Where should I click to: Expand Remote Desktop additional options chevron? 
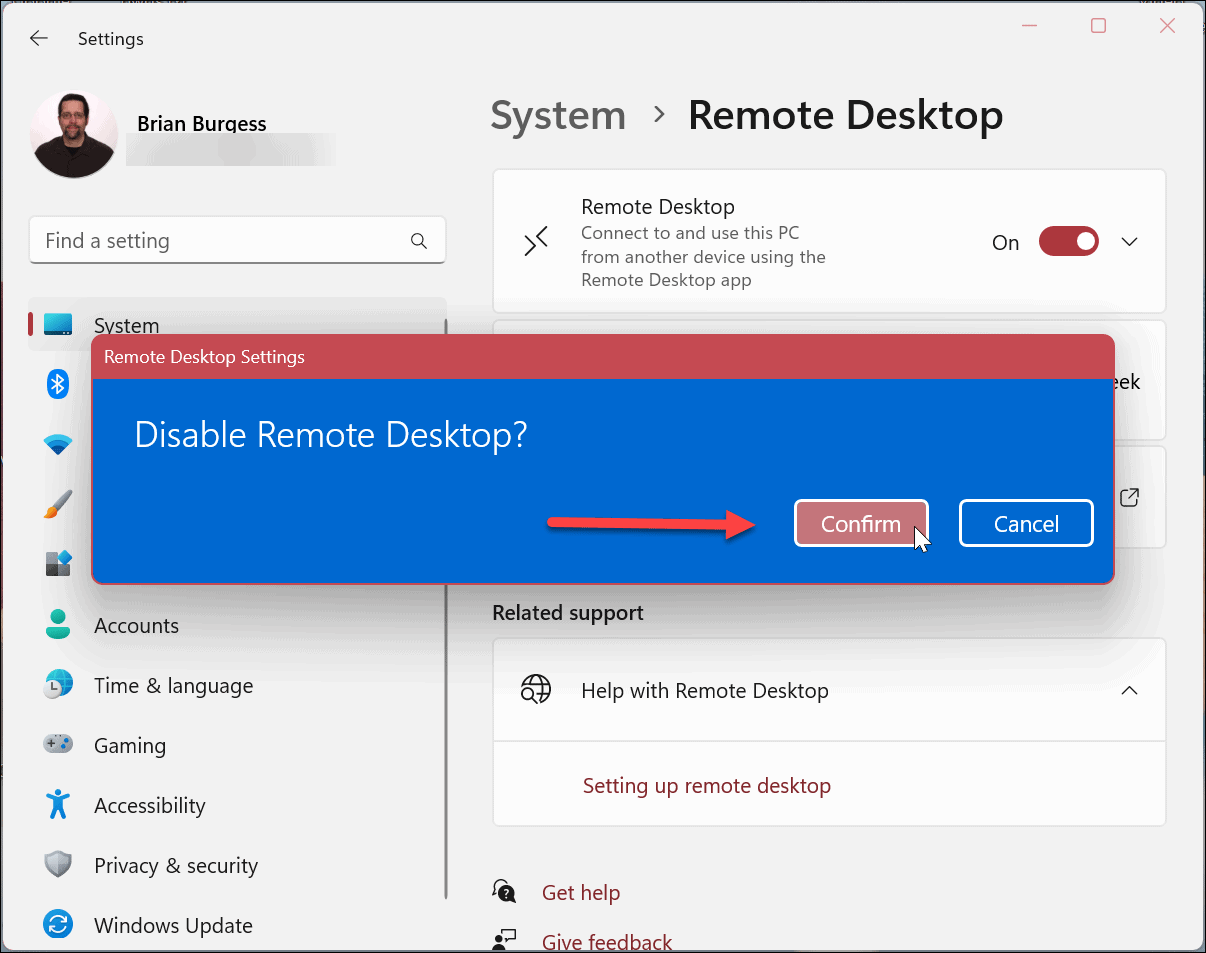coord(1129,241)
